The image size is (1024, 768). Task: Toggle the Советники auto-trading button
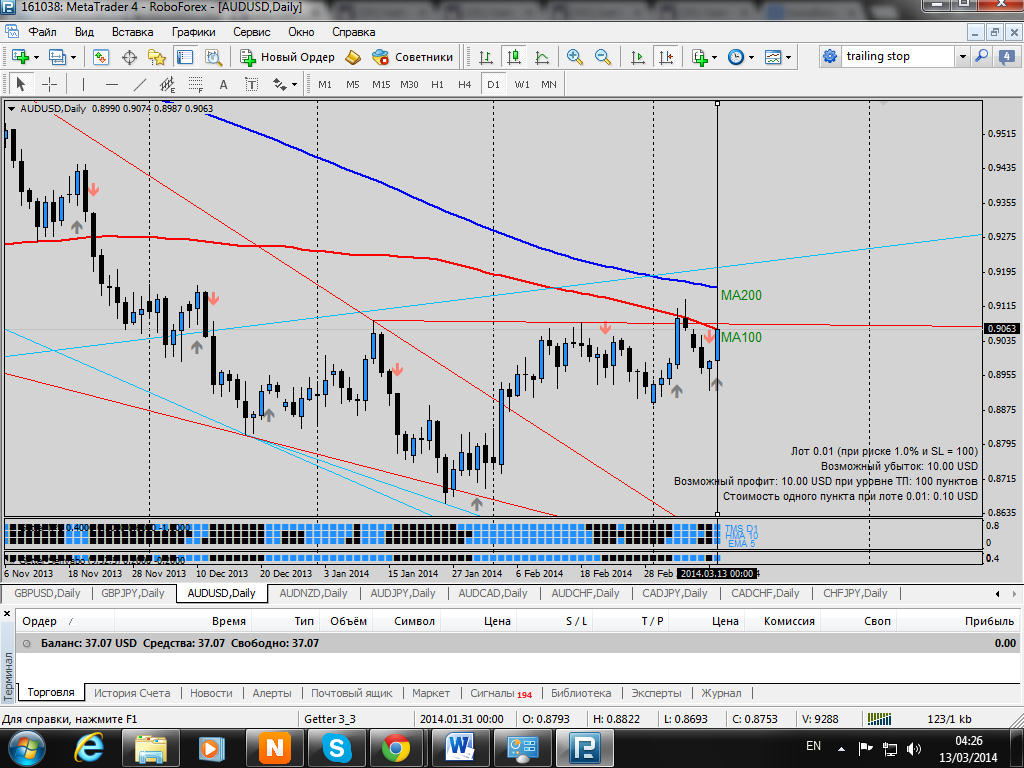[x=412, y=57]
